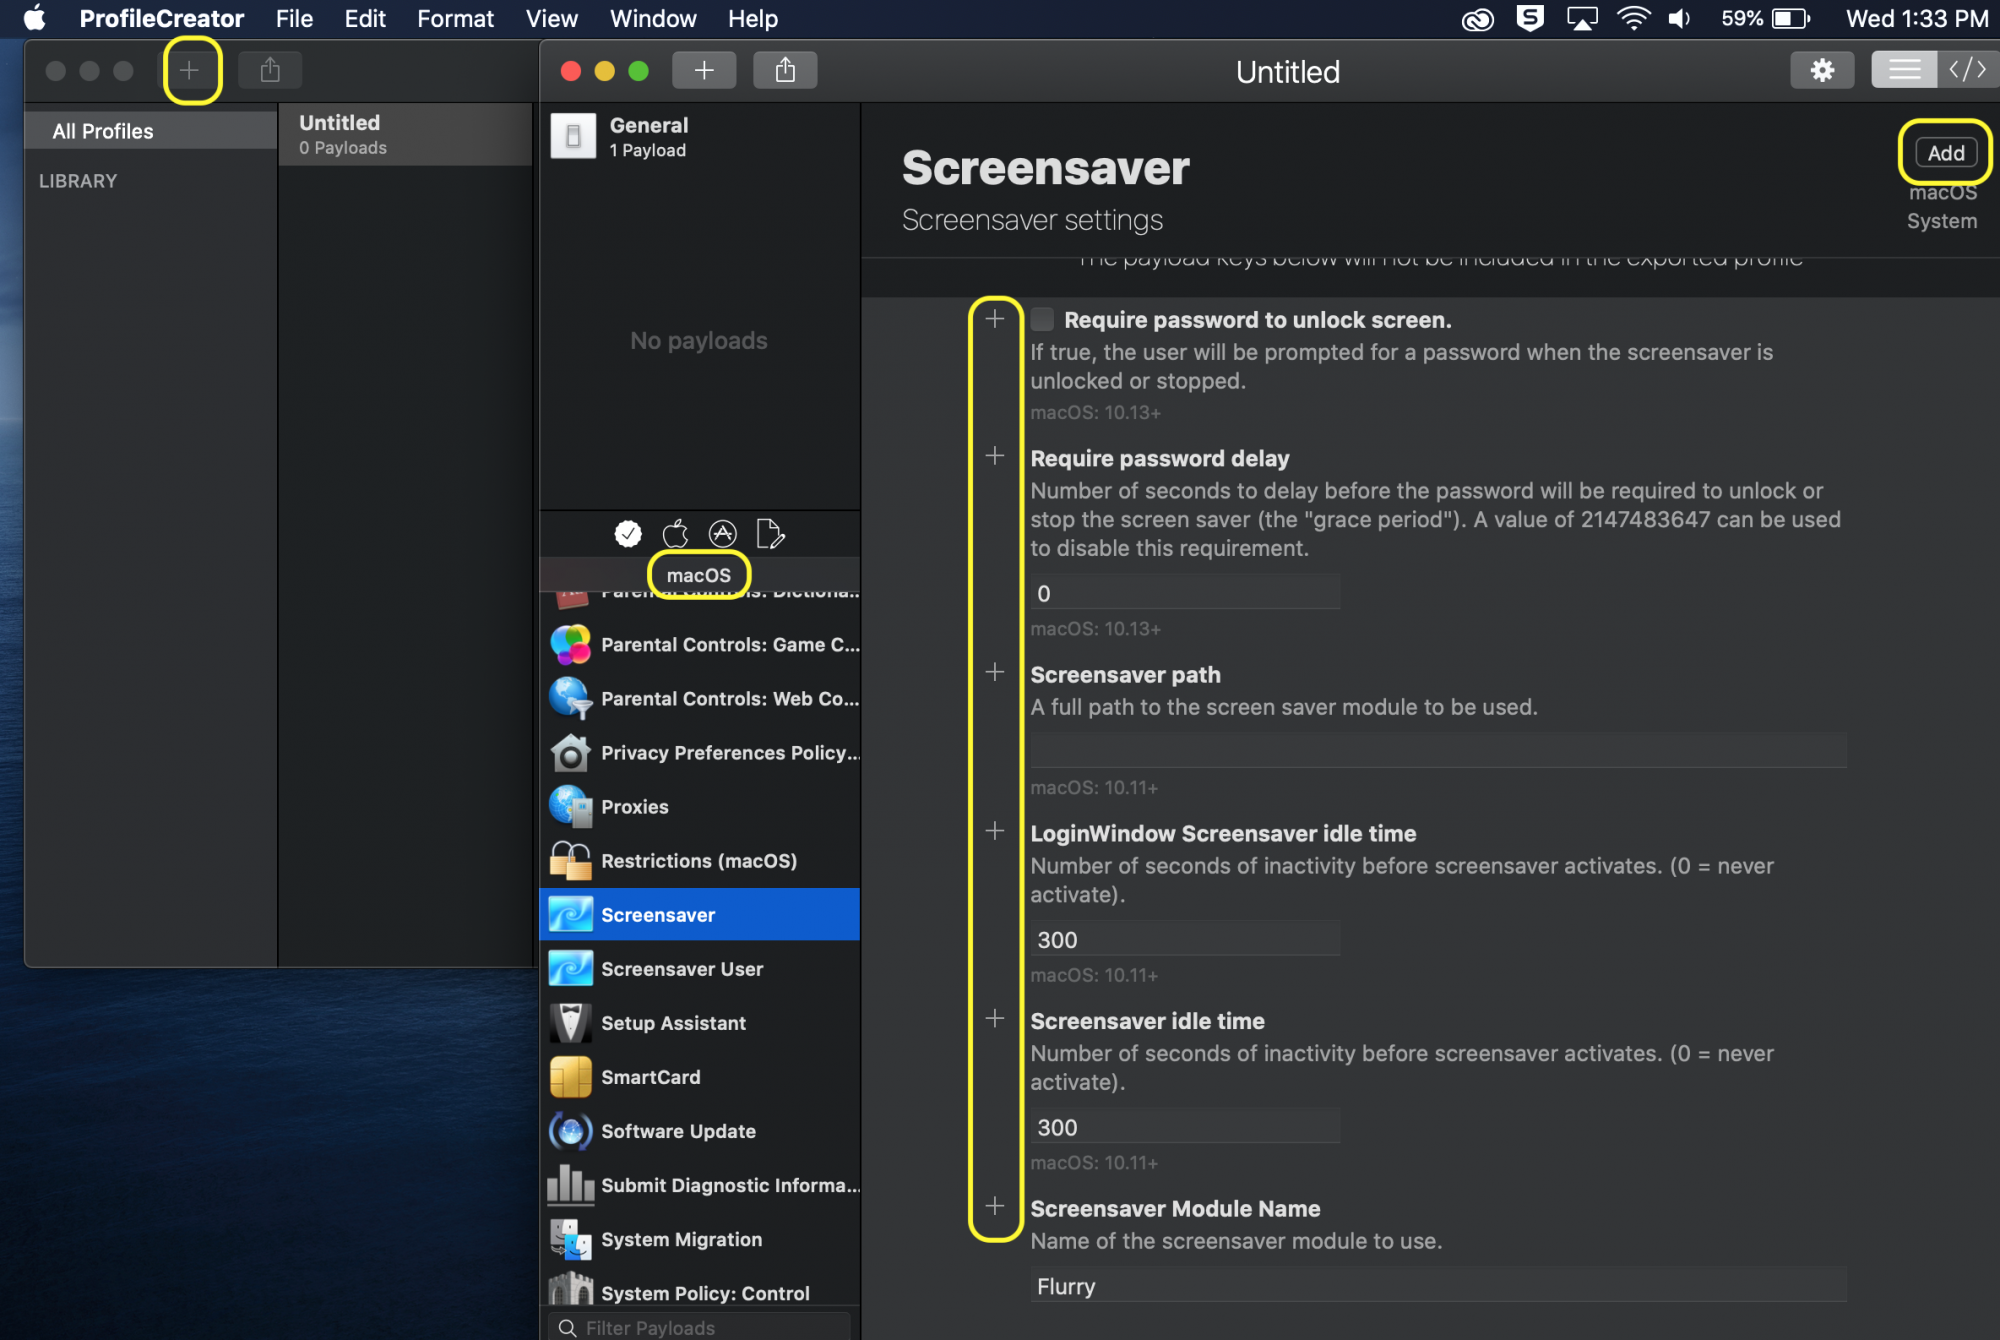This screenshot has height=1340, width=2000.
Task: Click the new profile plus button
Action: [190, 69]
